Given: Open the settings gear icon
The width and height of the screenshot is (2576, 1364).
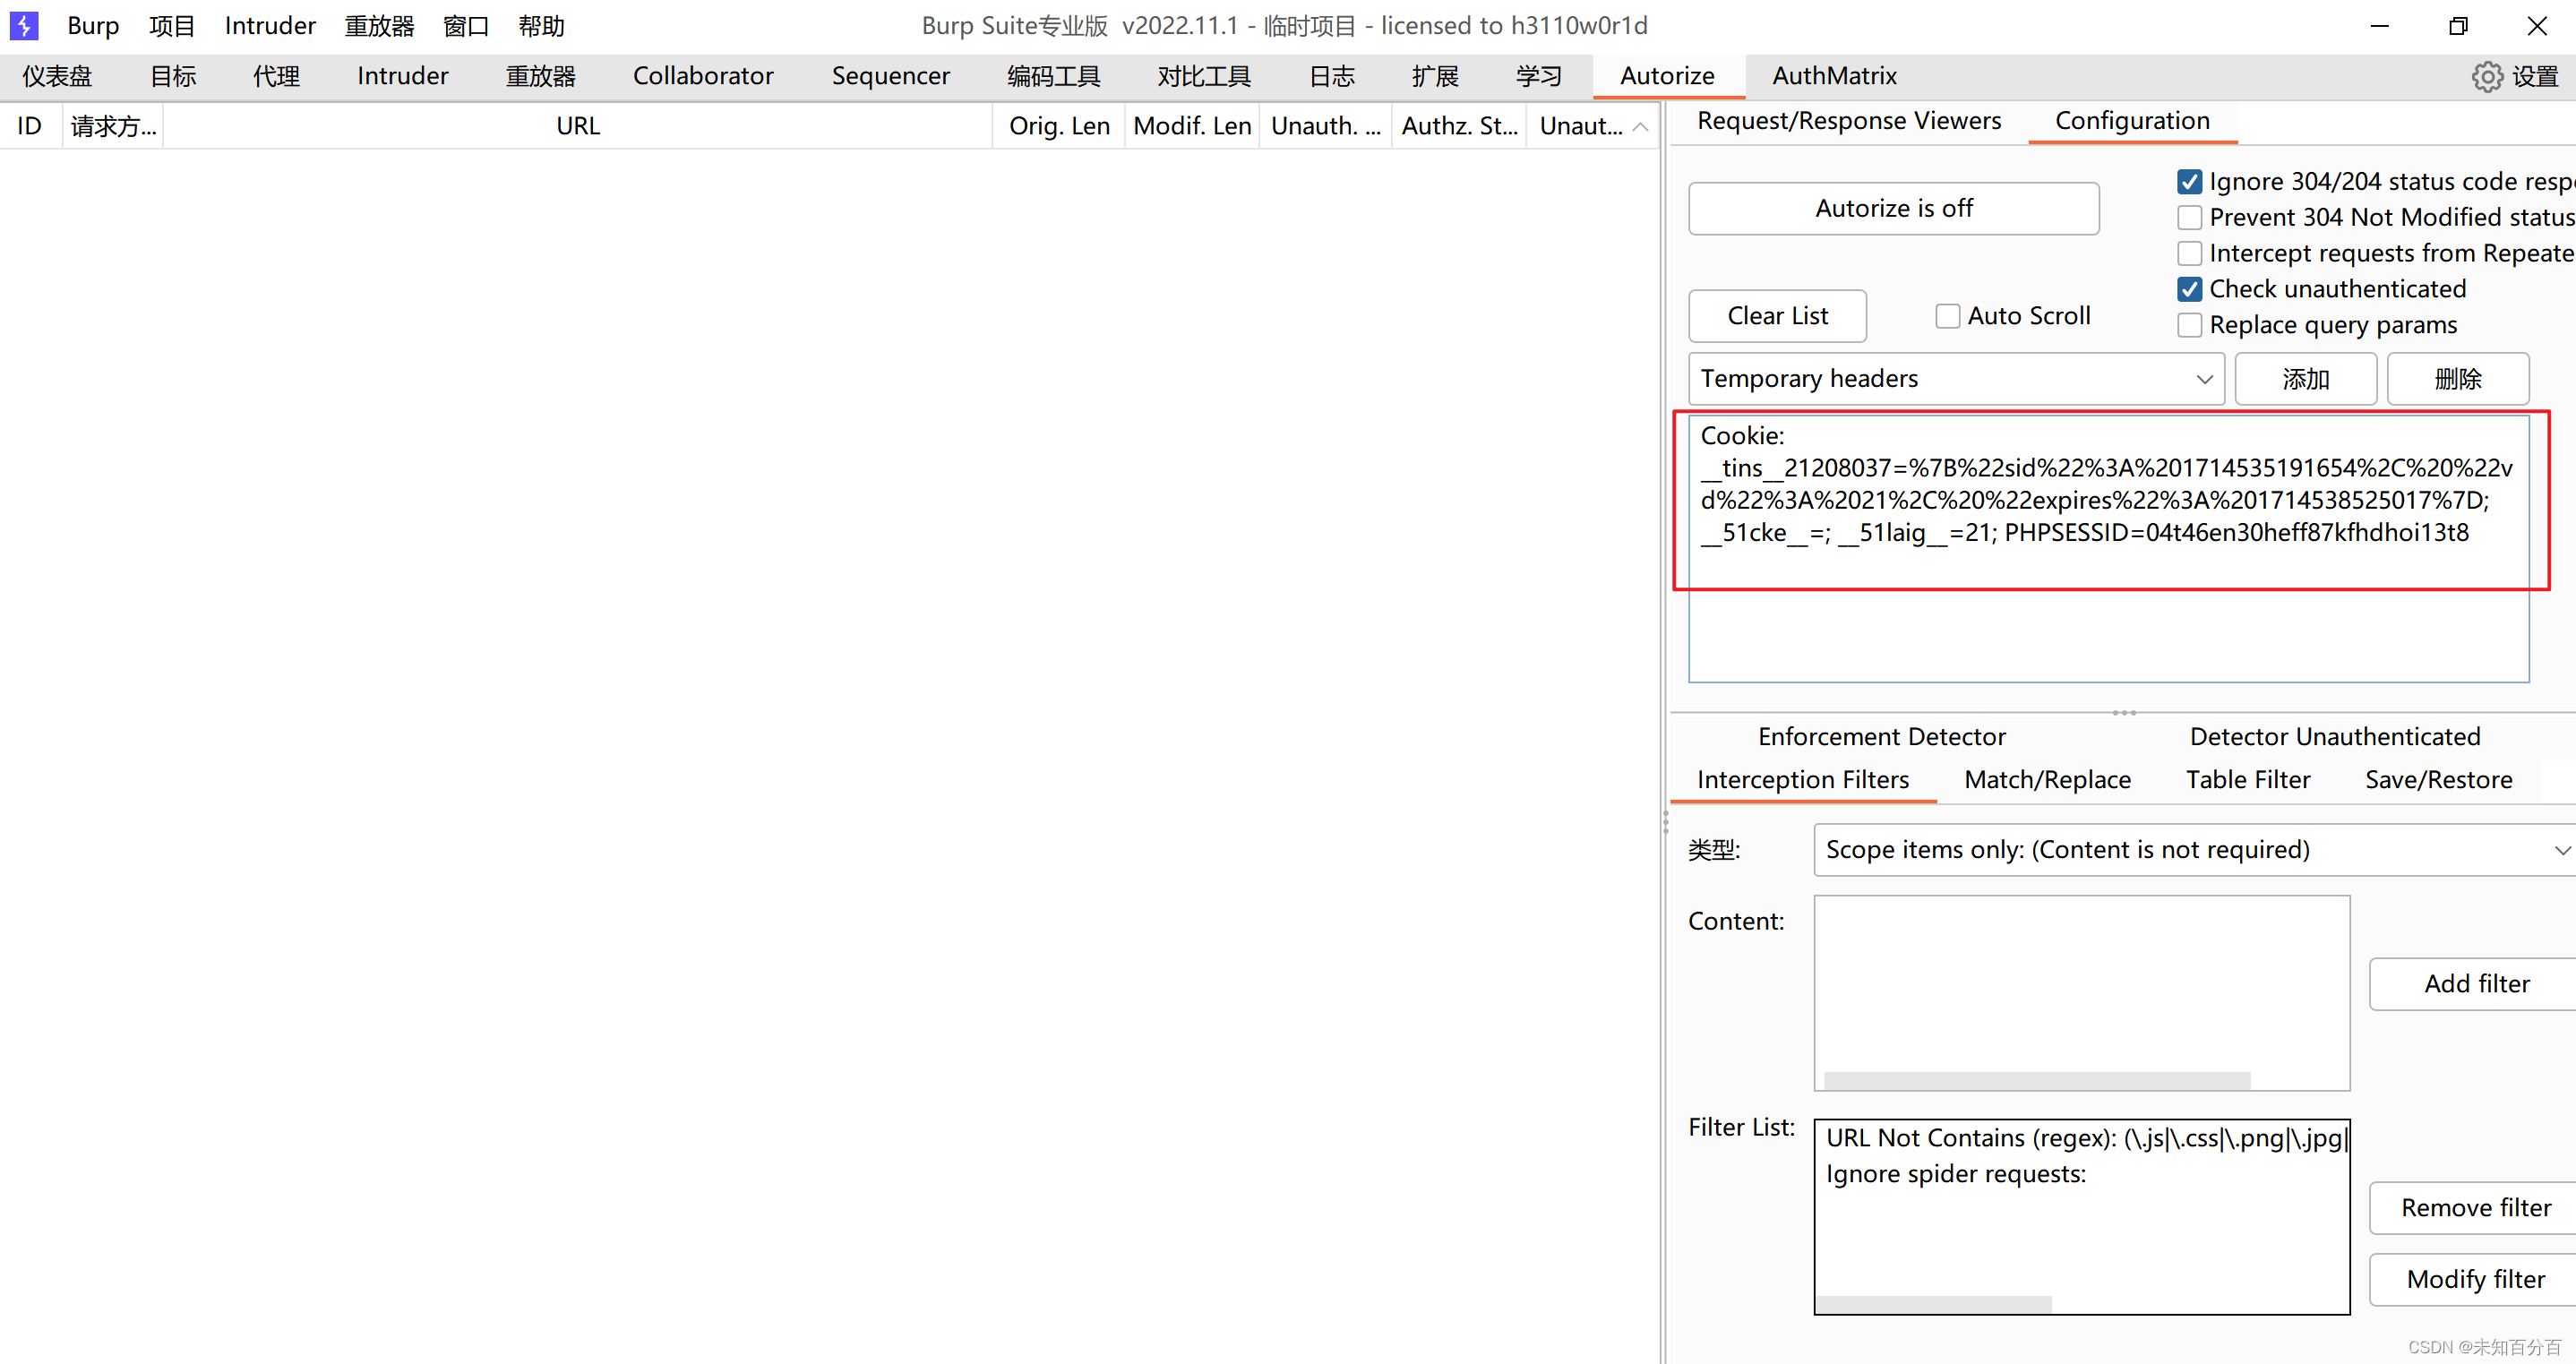Looking at the screenshot, I should click(x=2487, y=77).
